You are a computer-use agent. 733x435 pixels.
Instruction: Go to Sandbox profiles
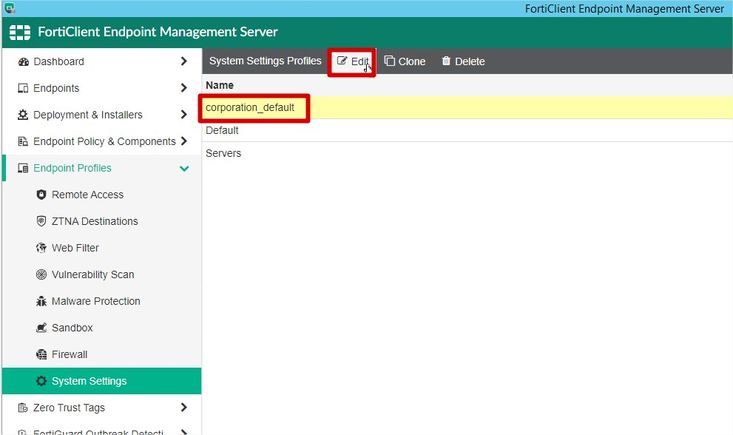point(72,328)
